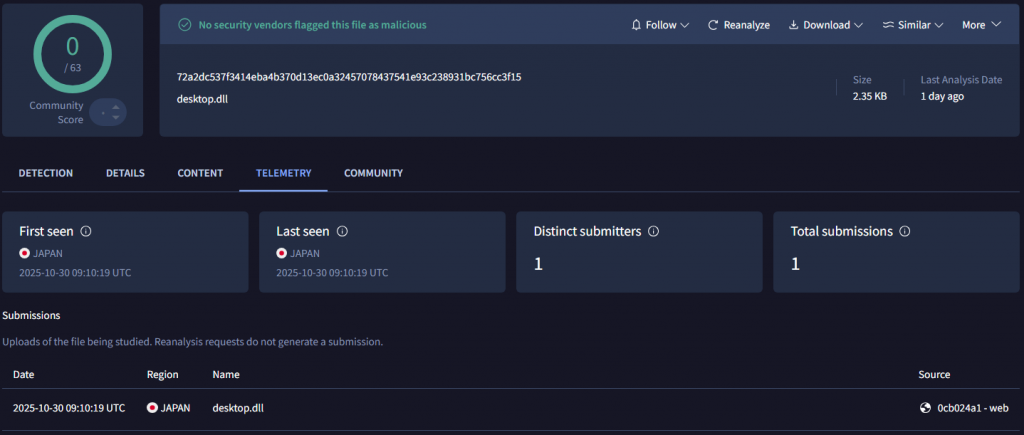The width and height of the screenshot is (1024, 435).
Task: Click the Reanalyze refresh icon
Action: pos(713,25)
